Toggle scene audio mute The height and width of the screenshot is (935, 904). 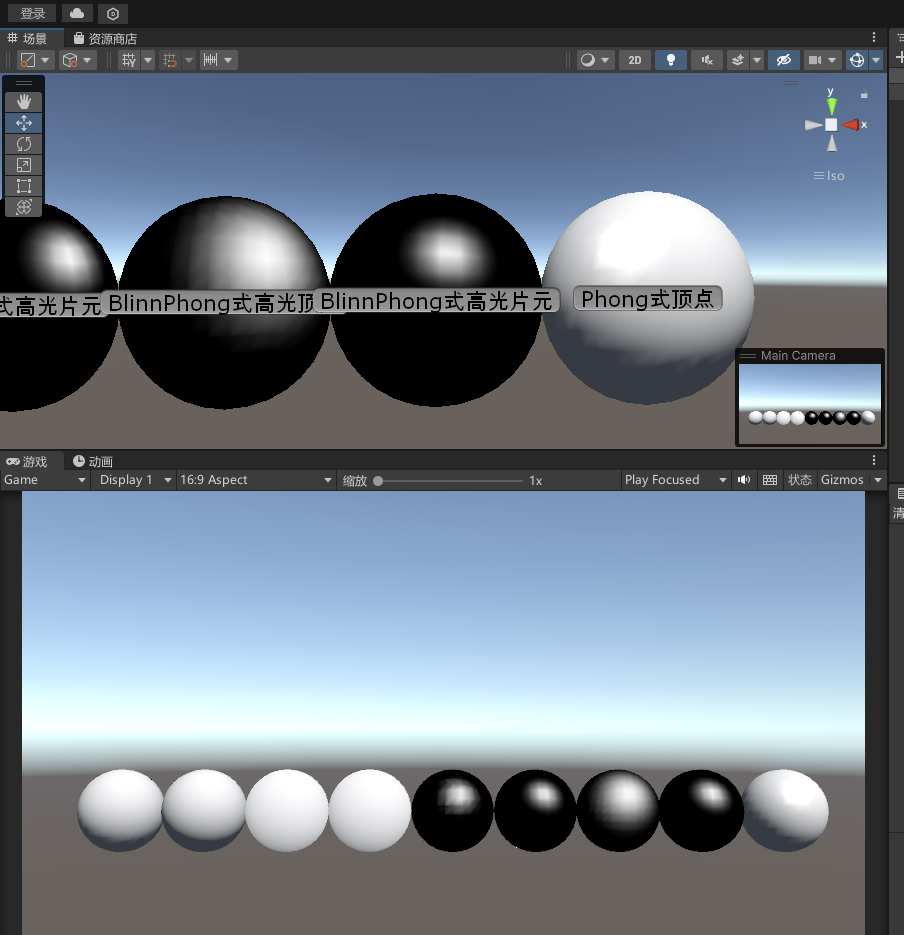coord(707,60)
